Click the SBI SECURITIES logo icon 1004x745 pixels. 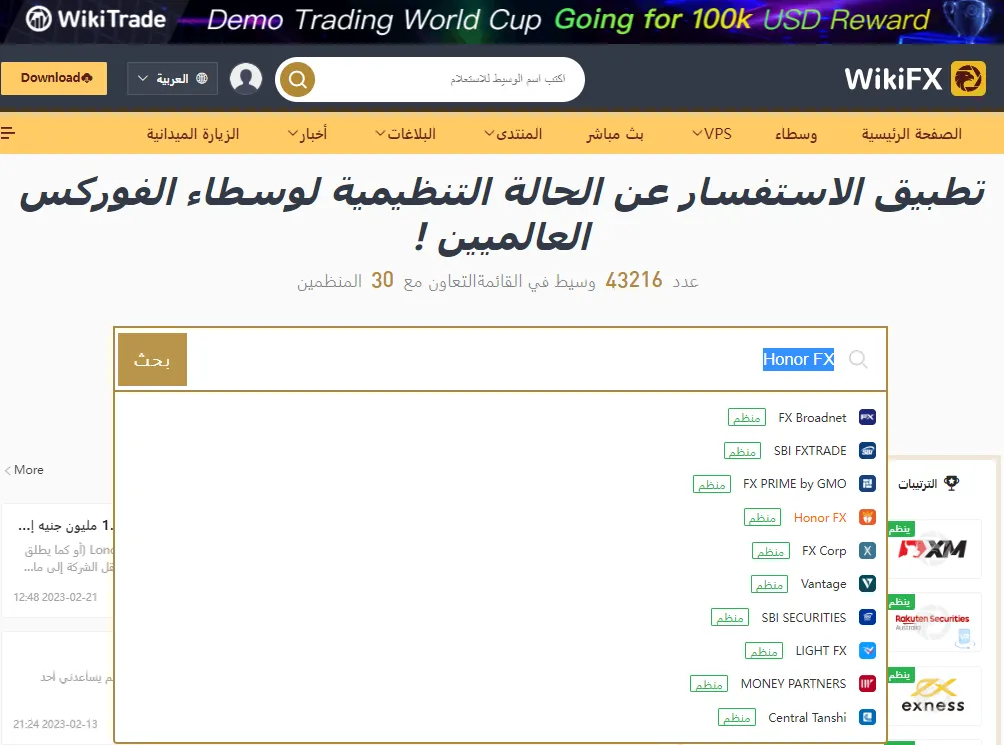(867, 617)
